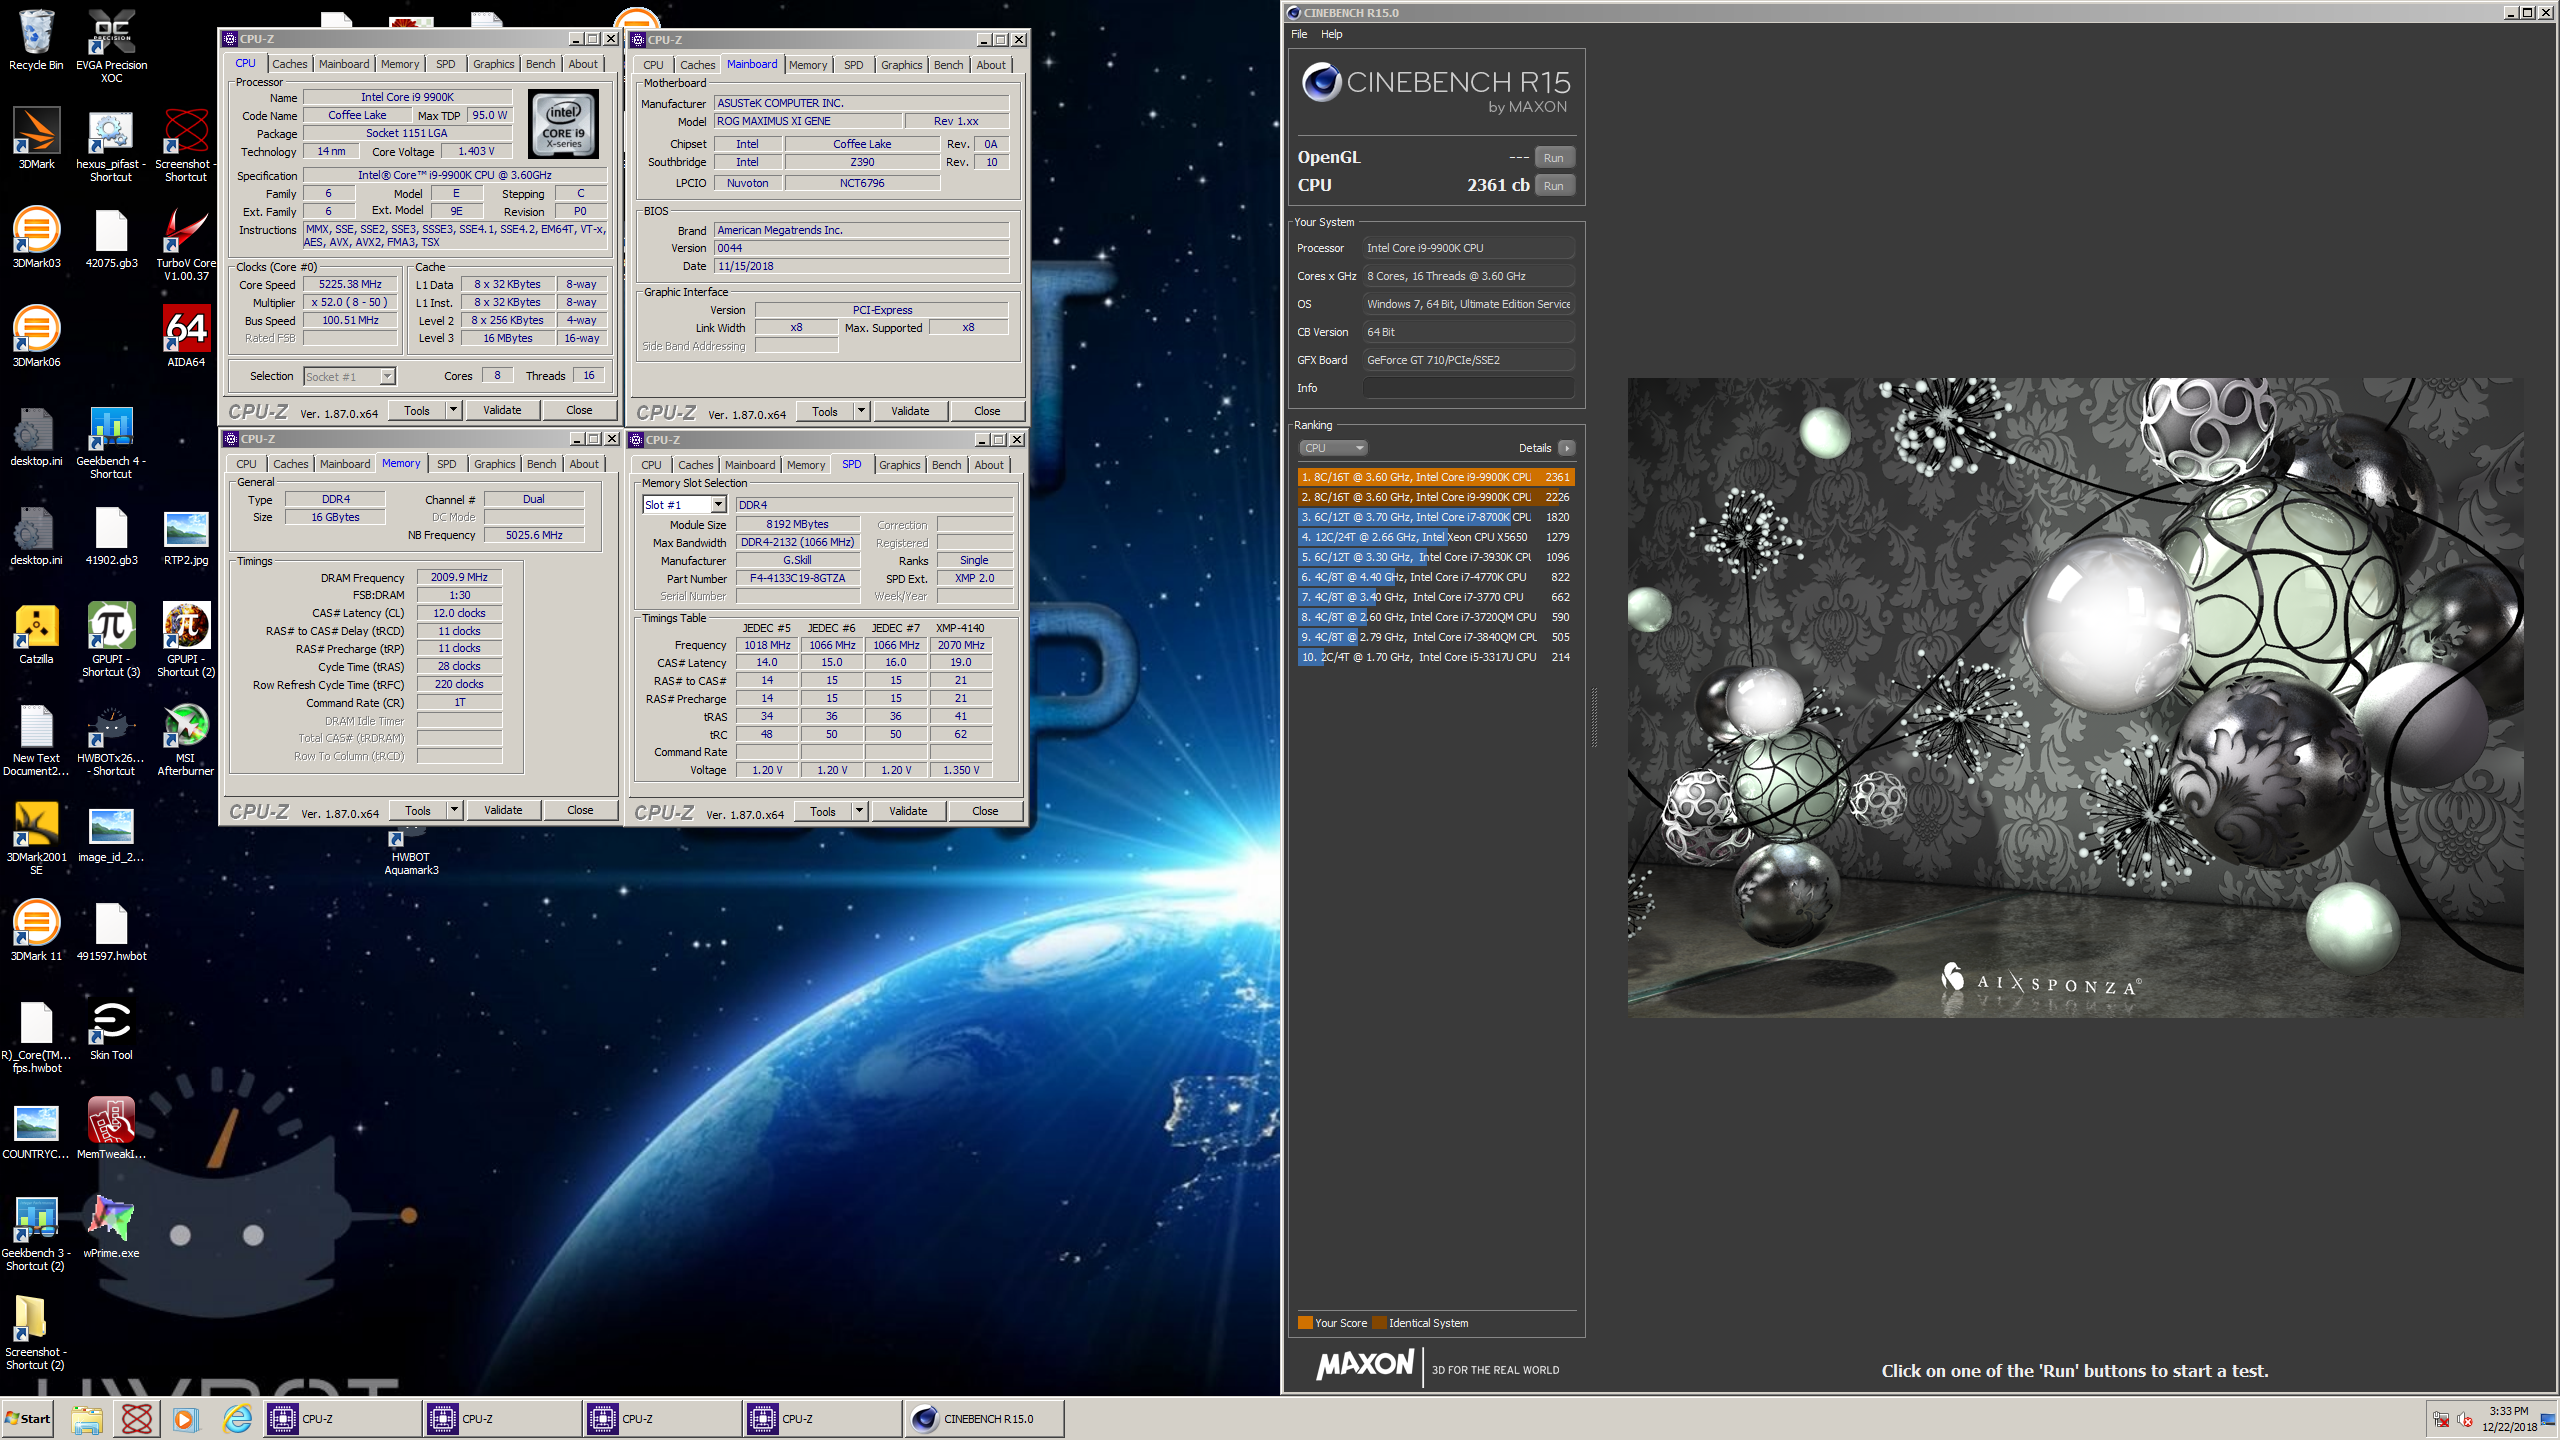
Task: Open the 3DMark desktop shortcut
Action: coord(36,139)
